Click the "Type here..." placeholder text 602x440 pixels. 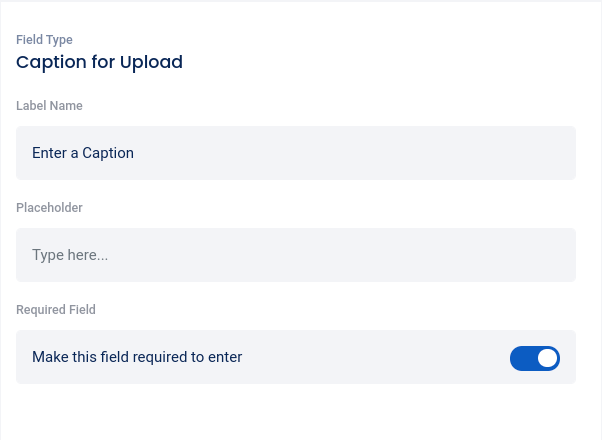click(x=70, y=255)
